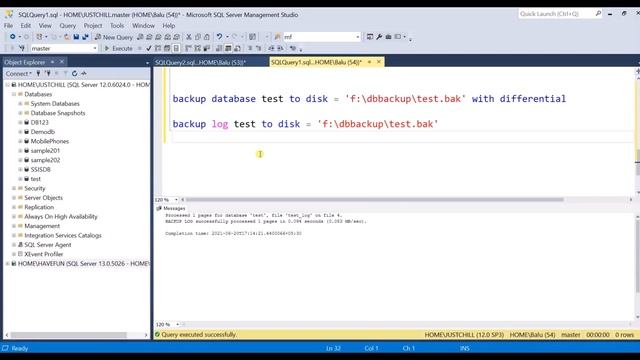Click the Copy icon in toolbar
Image resolution: width=640 pixels, height=360 pixels.
198,37
